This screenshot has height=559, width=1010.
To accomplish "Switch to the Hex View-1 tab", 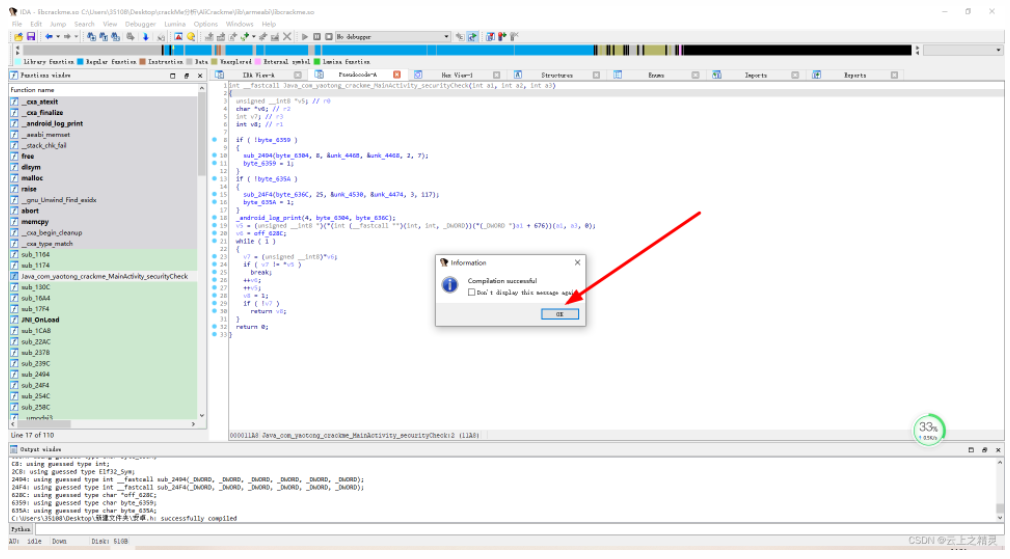I will pos(457,75).
